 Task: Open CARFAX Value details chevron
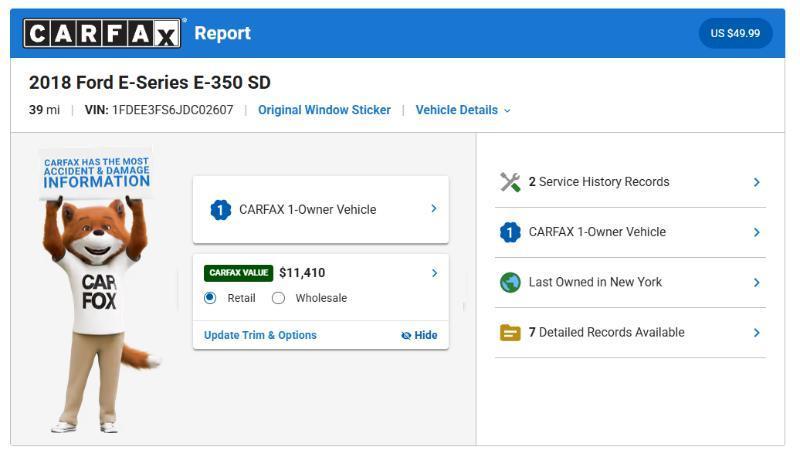coord(434,273)
